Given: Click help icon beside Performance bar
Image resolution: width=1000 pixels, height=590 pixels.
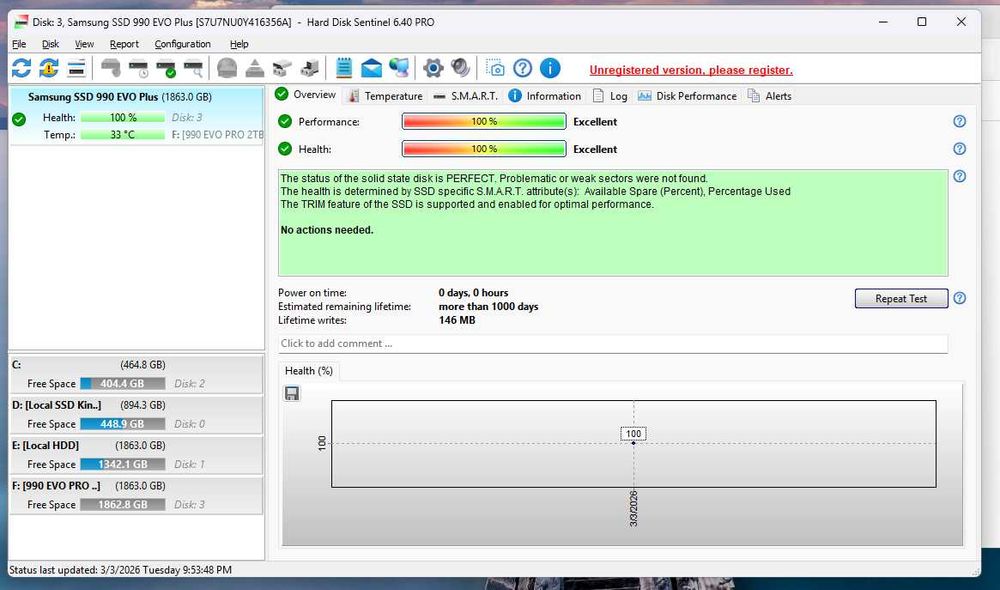Looking at the screenshot, I should pos(959,121).
